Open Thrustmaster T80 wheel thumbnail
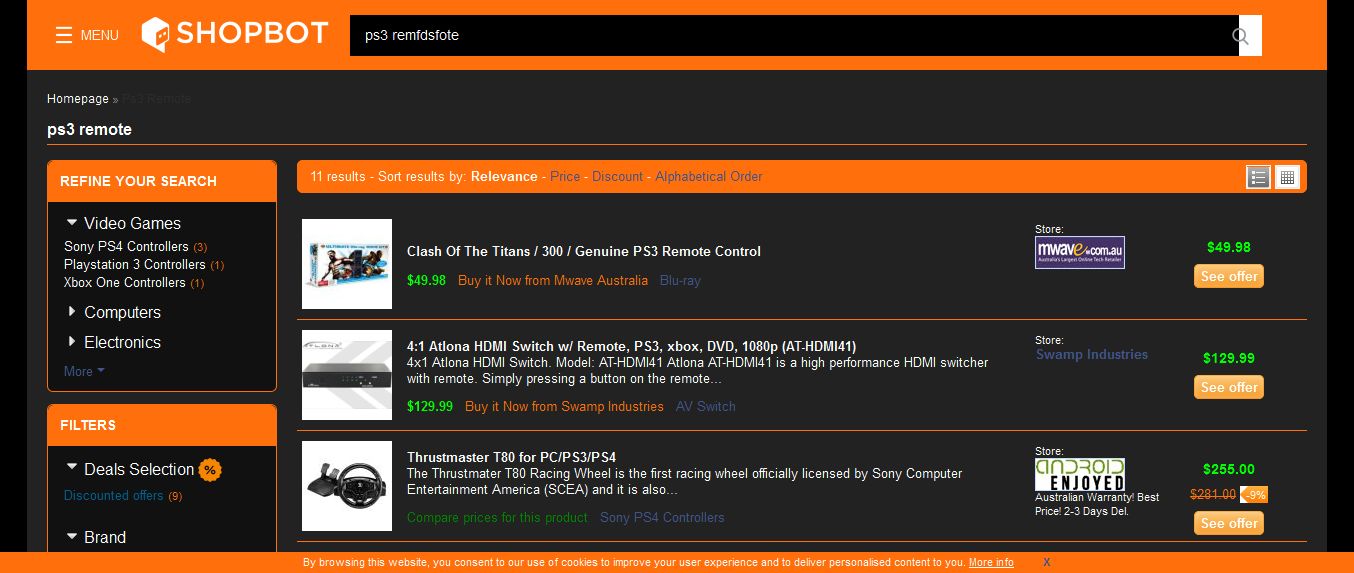The height and width of the screenshot is (573, 1354). (x=347, y=486)
